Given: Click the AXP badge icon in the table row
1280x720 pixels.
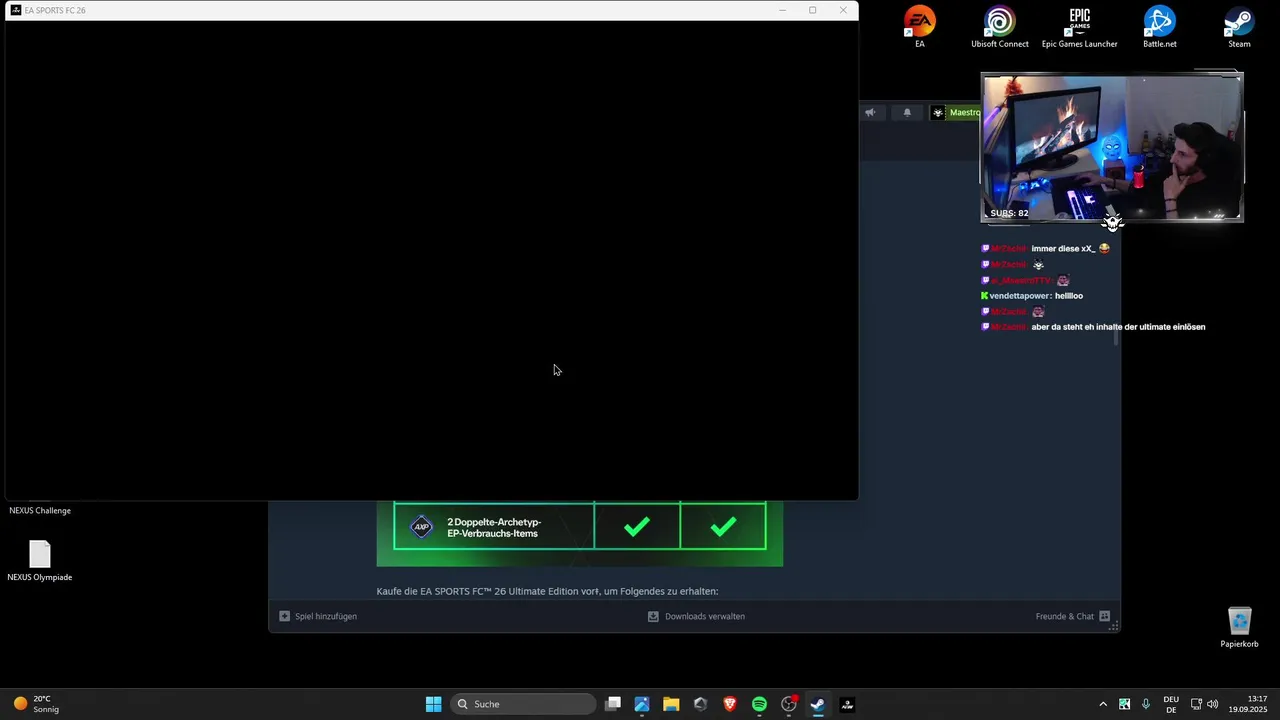Looking at the screenshot, I should (421, 527).
